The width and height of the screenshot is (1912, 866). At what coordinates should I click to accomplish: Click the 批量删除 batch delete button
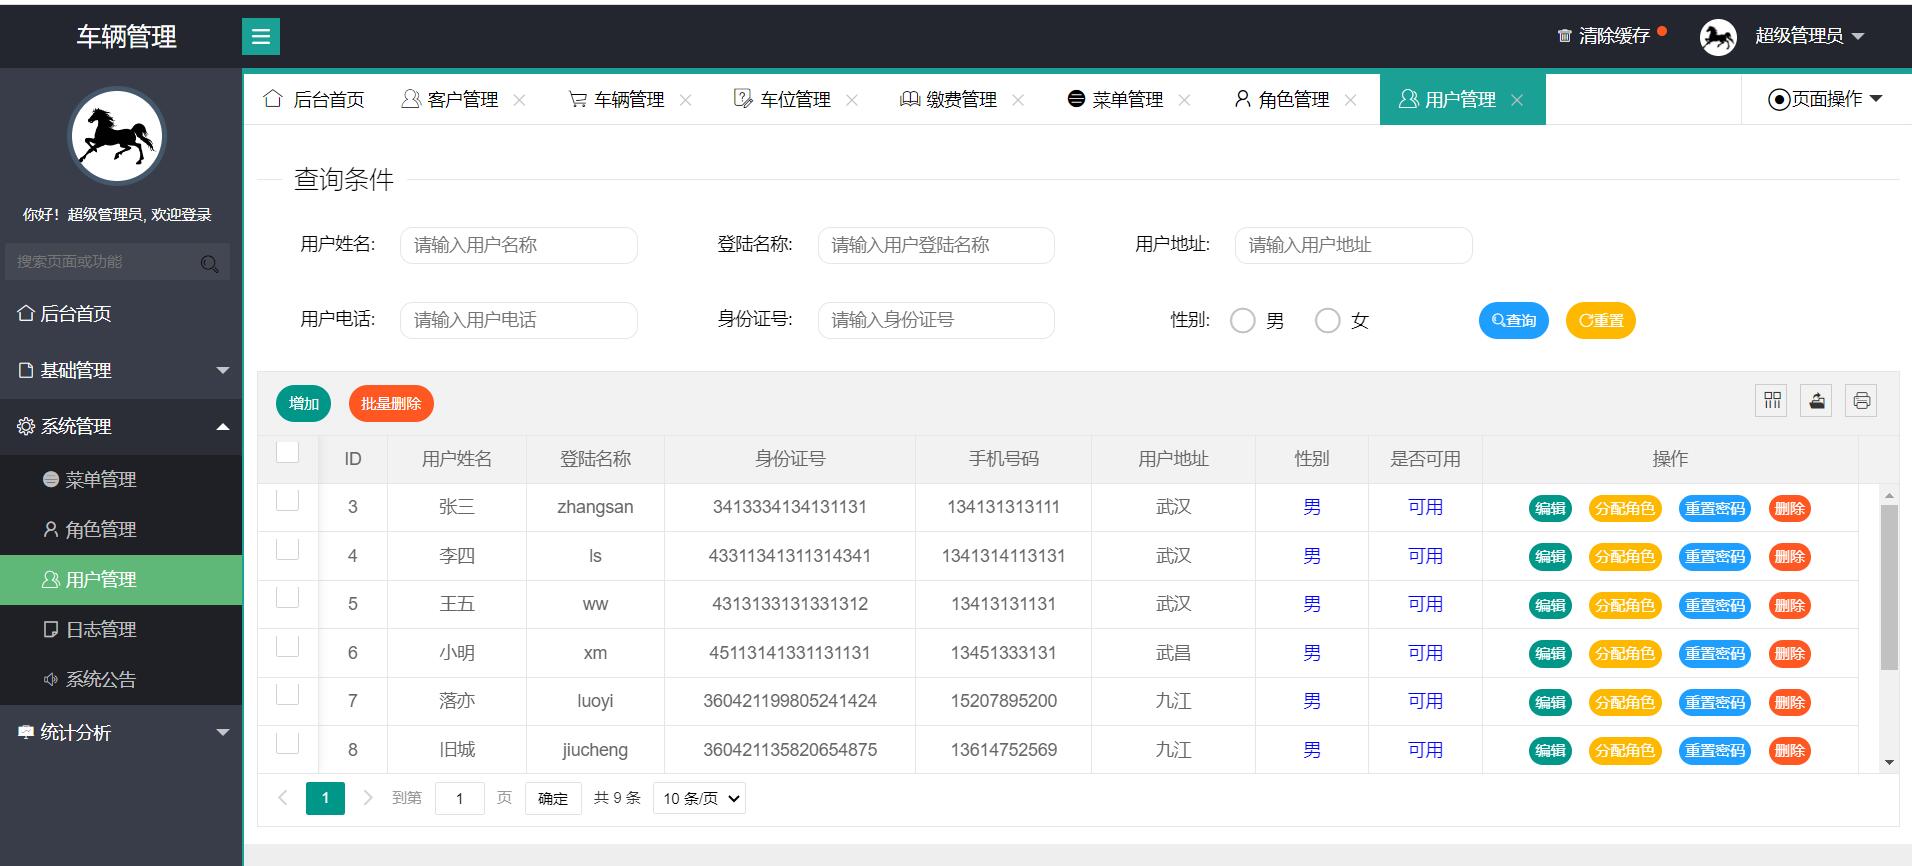click(x=391, y=403)
